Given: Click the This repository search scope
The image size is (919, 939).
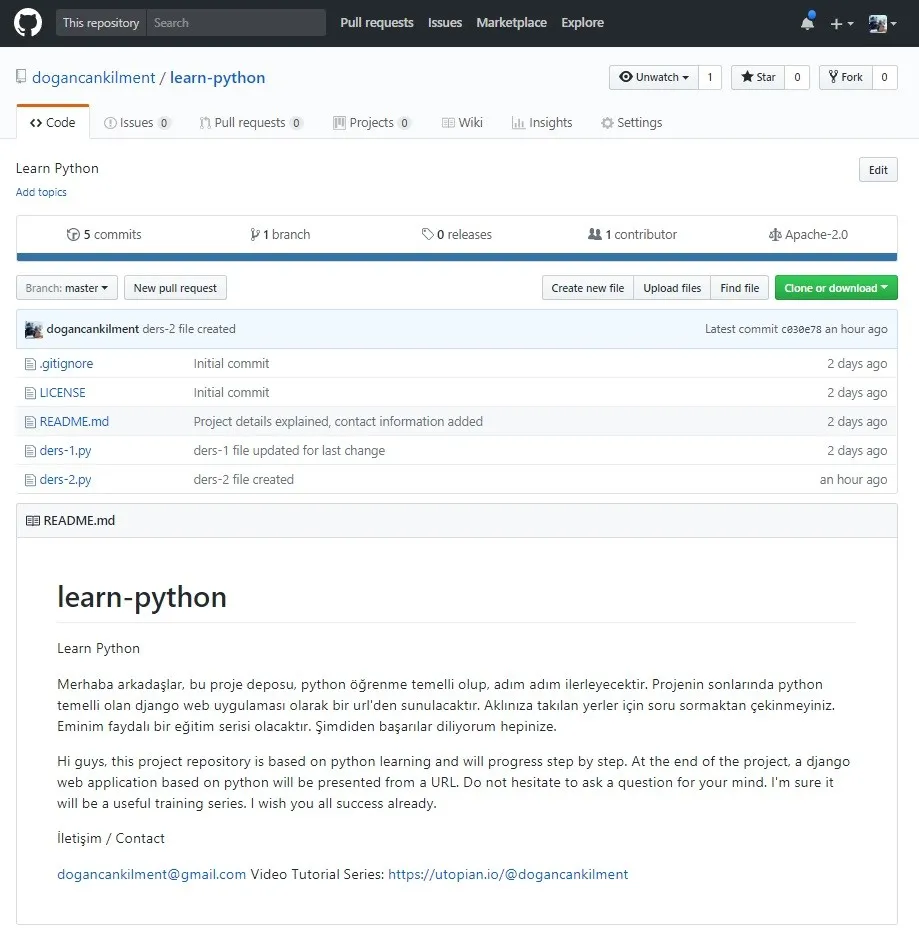Looking at the screenshot, I should (x=101, y=23).
